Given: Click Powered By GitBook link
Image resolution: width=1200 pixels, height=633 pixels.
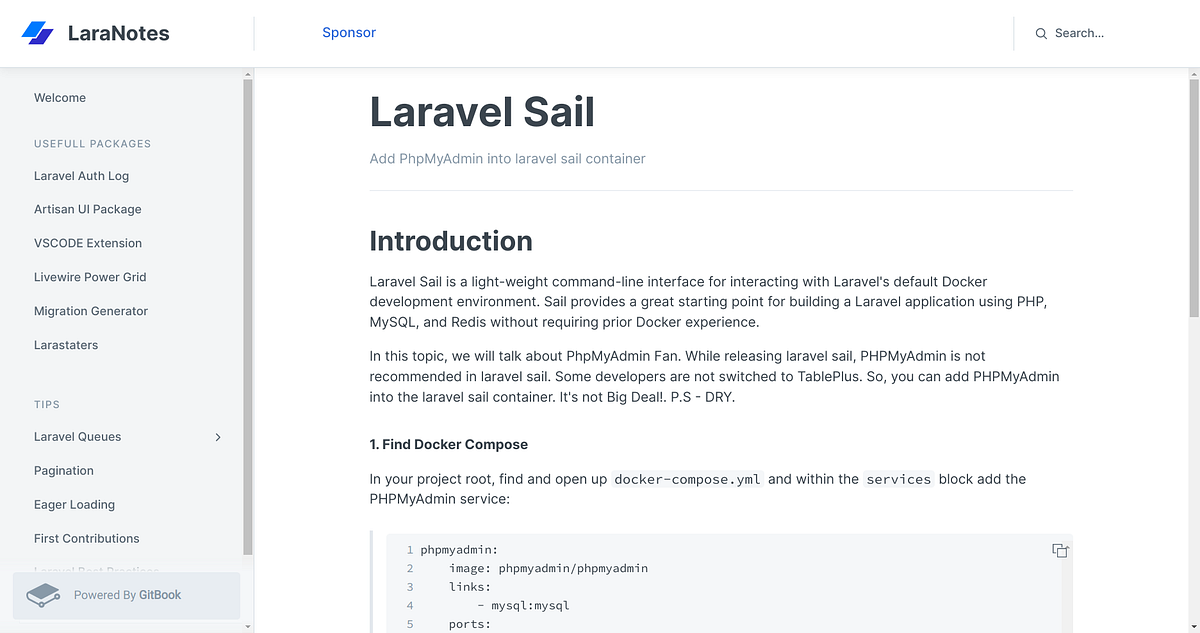Looking at the screenshot, I should click(x=127, y=594).
